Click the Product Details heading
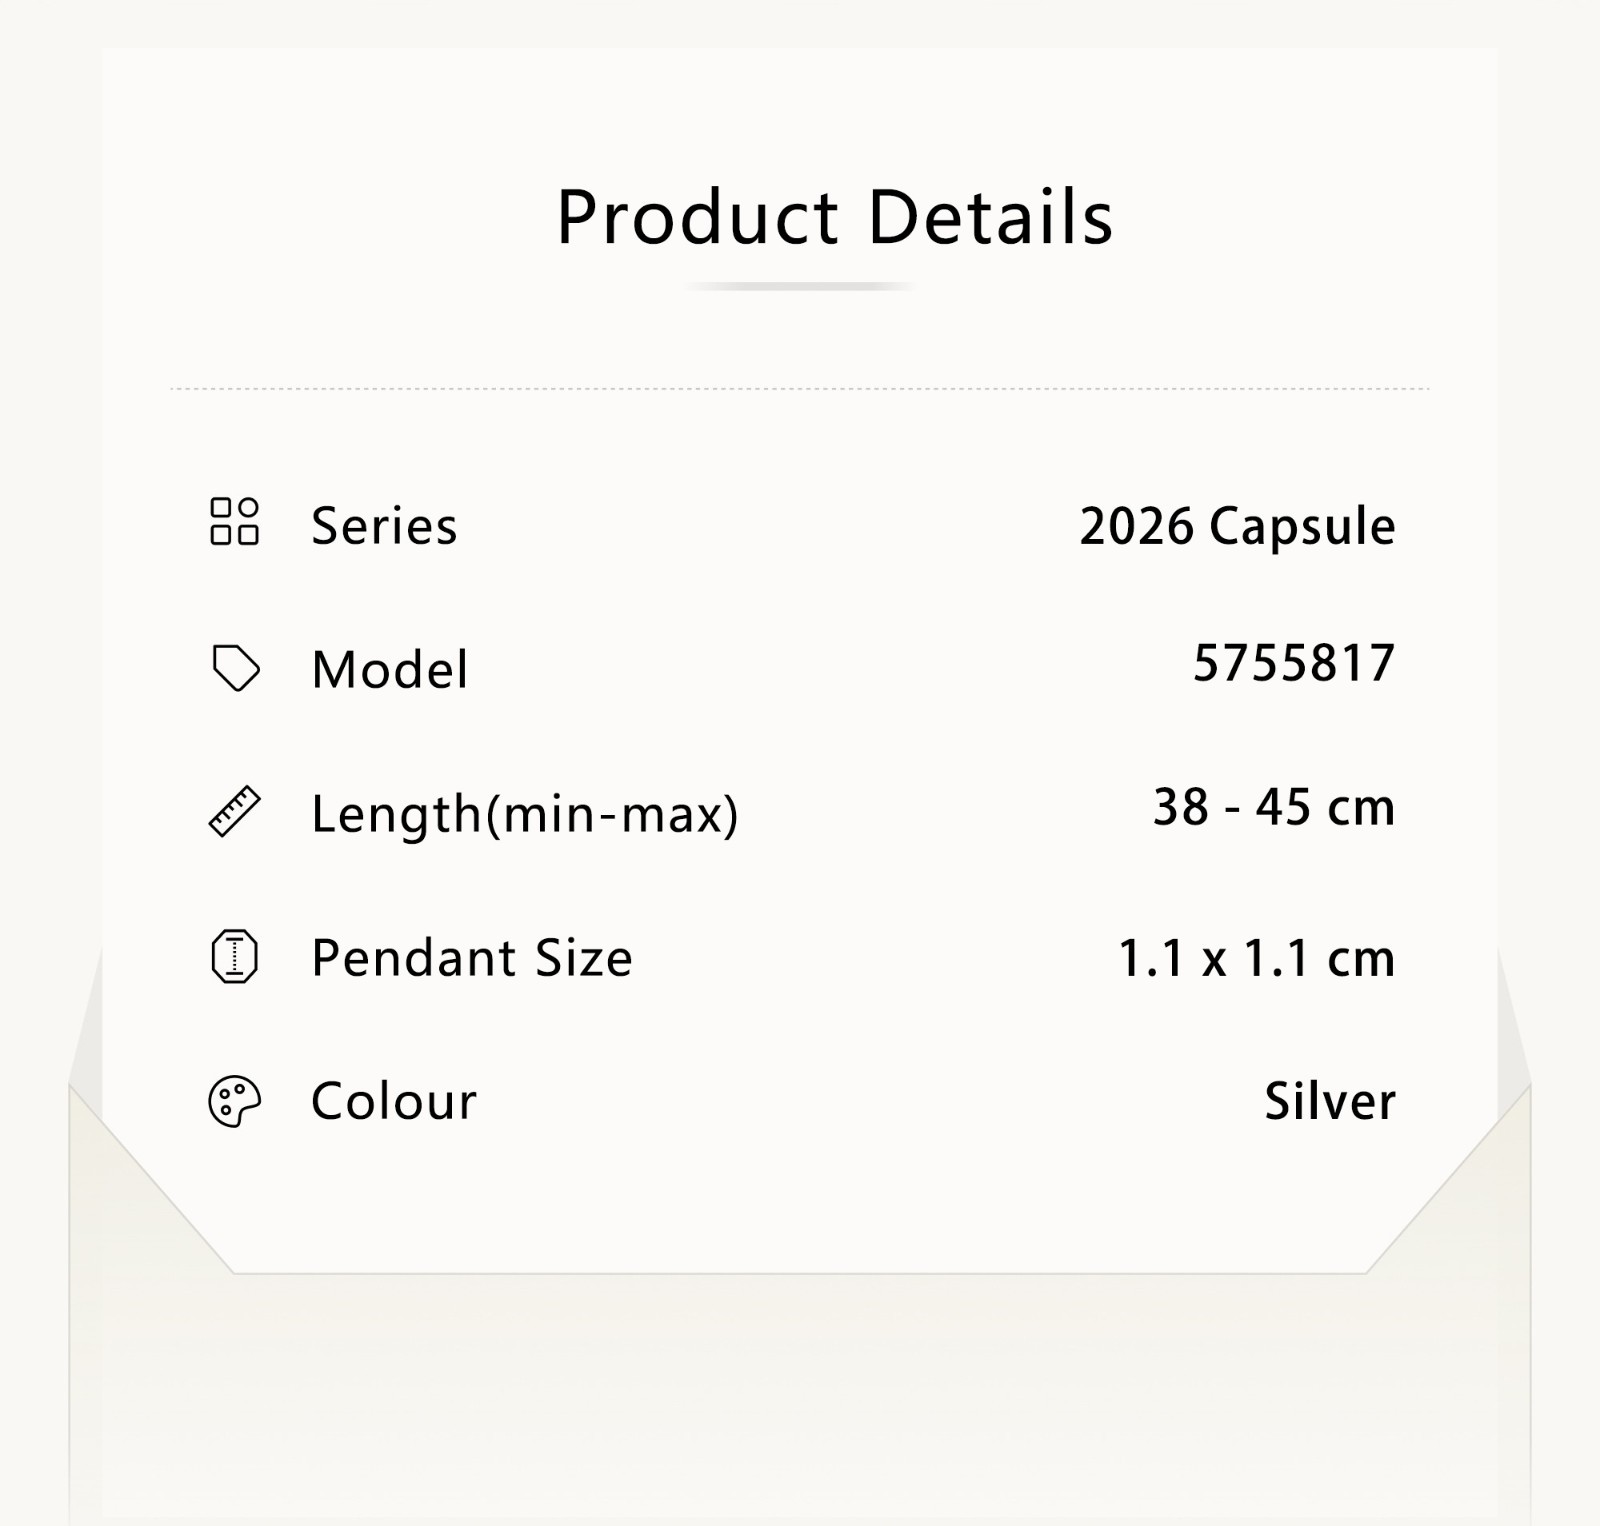 pyautogui.click(x=835, y=217)
